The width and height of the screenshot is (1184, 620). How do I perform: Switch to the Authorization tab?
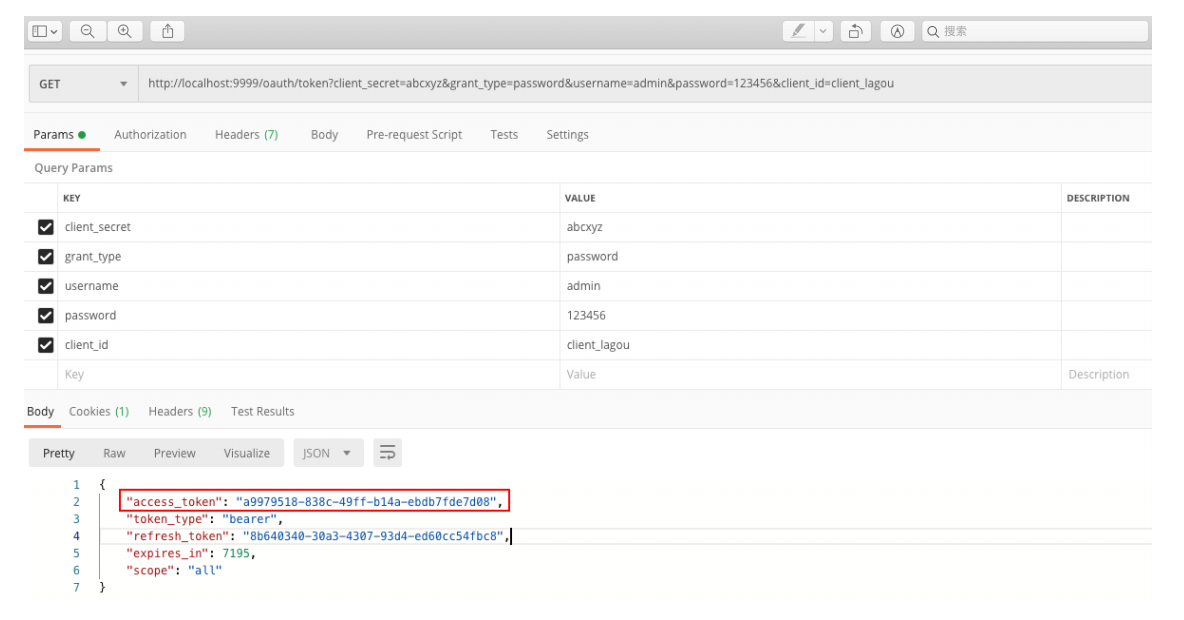(150, 134)
